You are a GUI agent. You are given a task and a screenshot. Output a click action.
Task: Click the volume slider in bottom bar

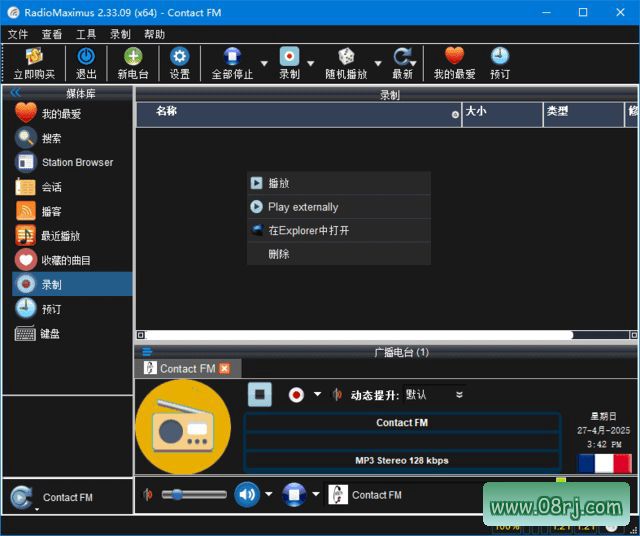point(192,494)
